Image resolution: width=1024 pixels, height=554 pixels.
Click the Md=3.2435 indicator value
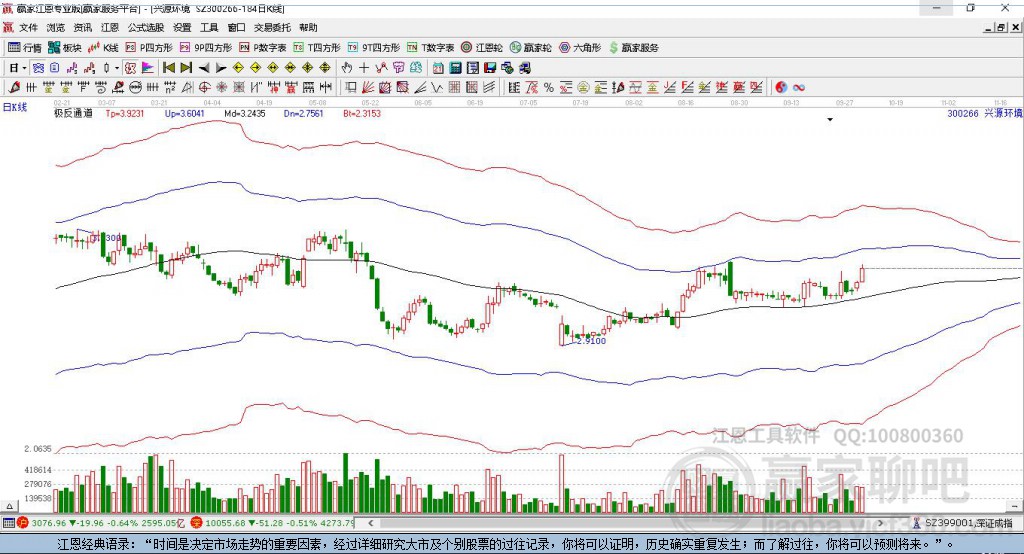pos(245,113)
